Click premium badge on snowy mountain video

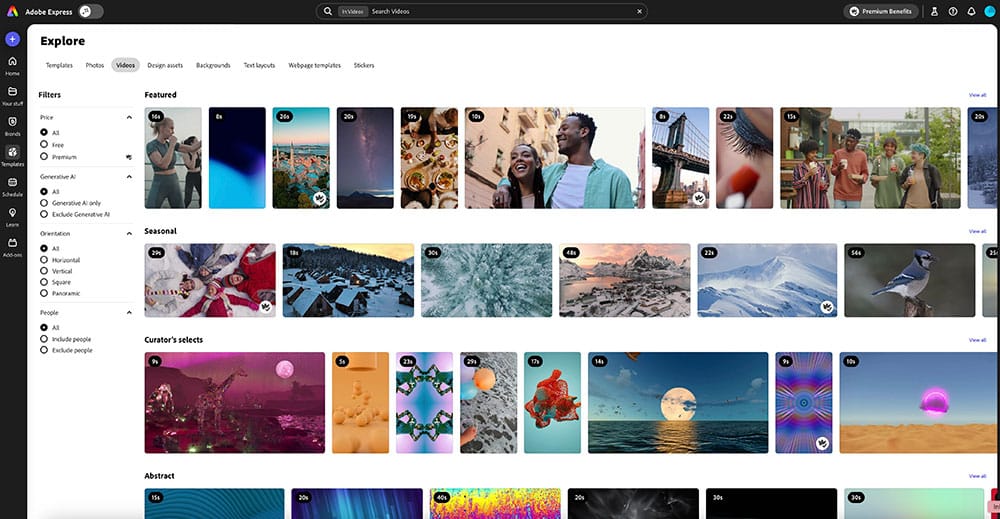(827, 307)
